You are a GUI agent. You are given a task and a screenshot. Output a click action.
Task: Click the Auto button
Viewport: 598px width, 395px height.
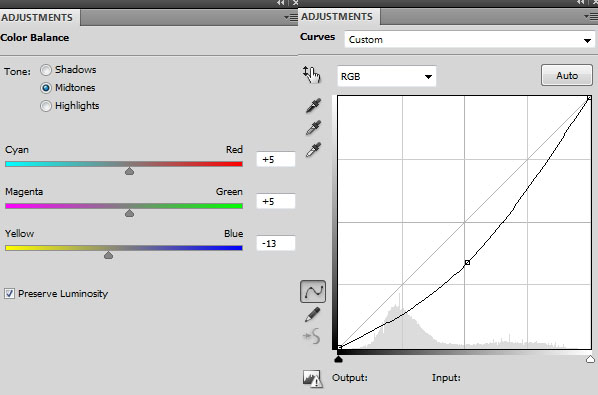[x=567, y=75]
